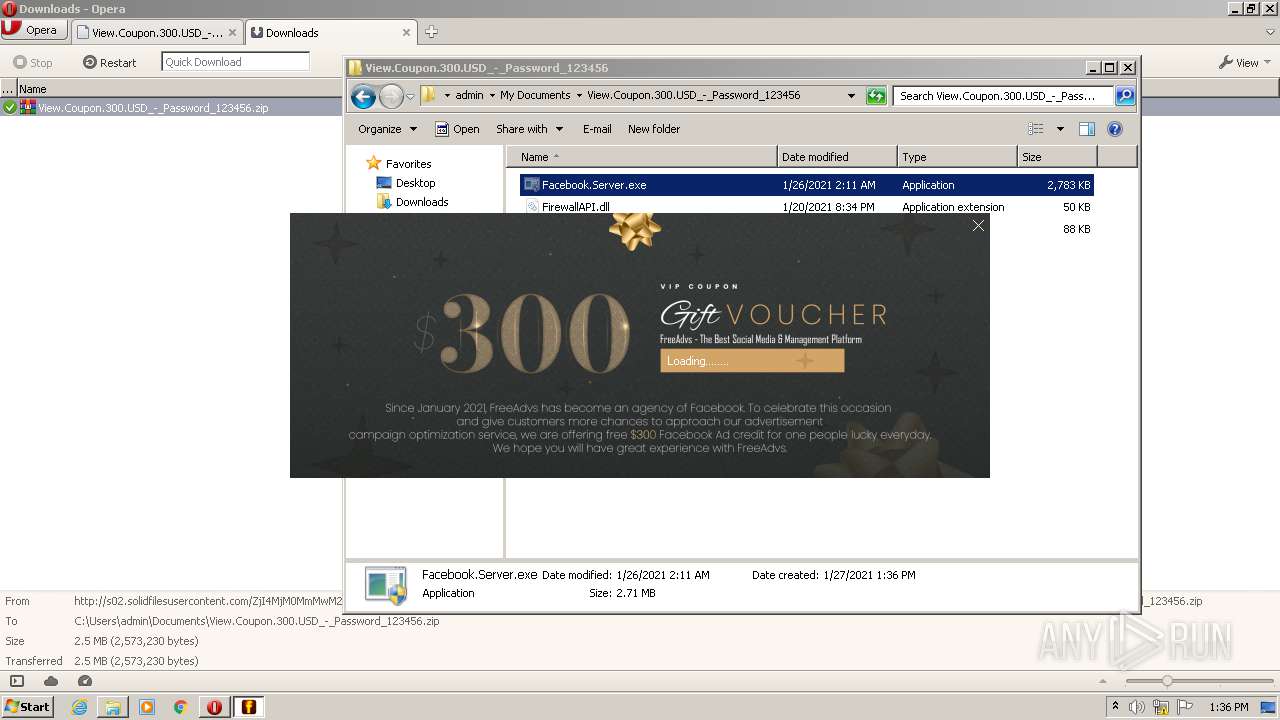Screen dimensions: 1280x720
Task: Show hidden system tray icons
Action: 1116,707
